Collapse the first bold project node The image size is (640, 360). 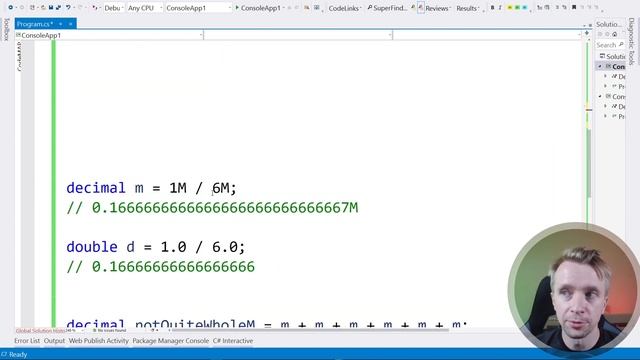point(600,66)
